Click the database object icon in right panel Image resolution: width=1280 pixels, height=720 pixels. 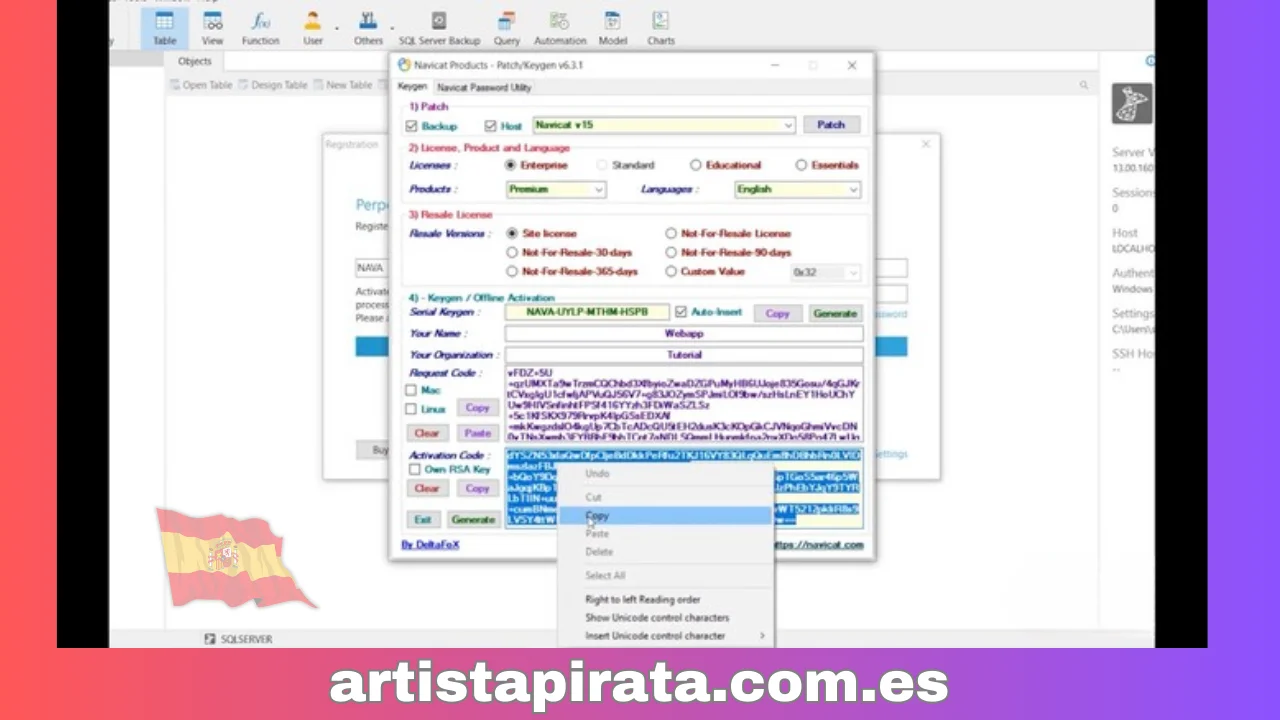pyautogui.click(x=1131, y=103)
